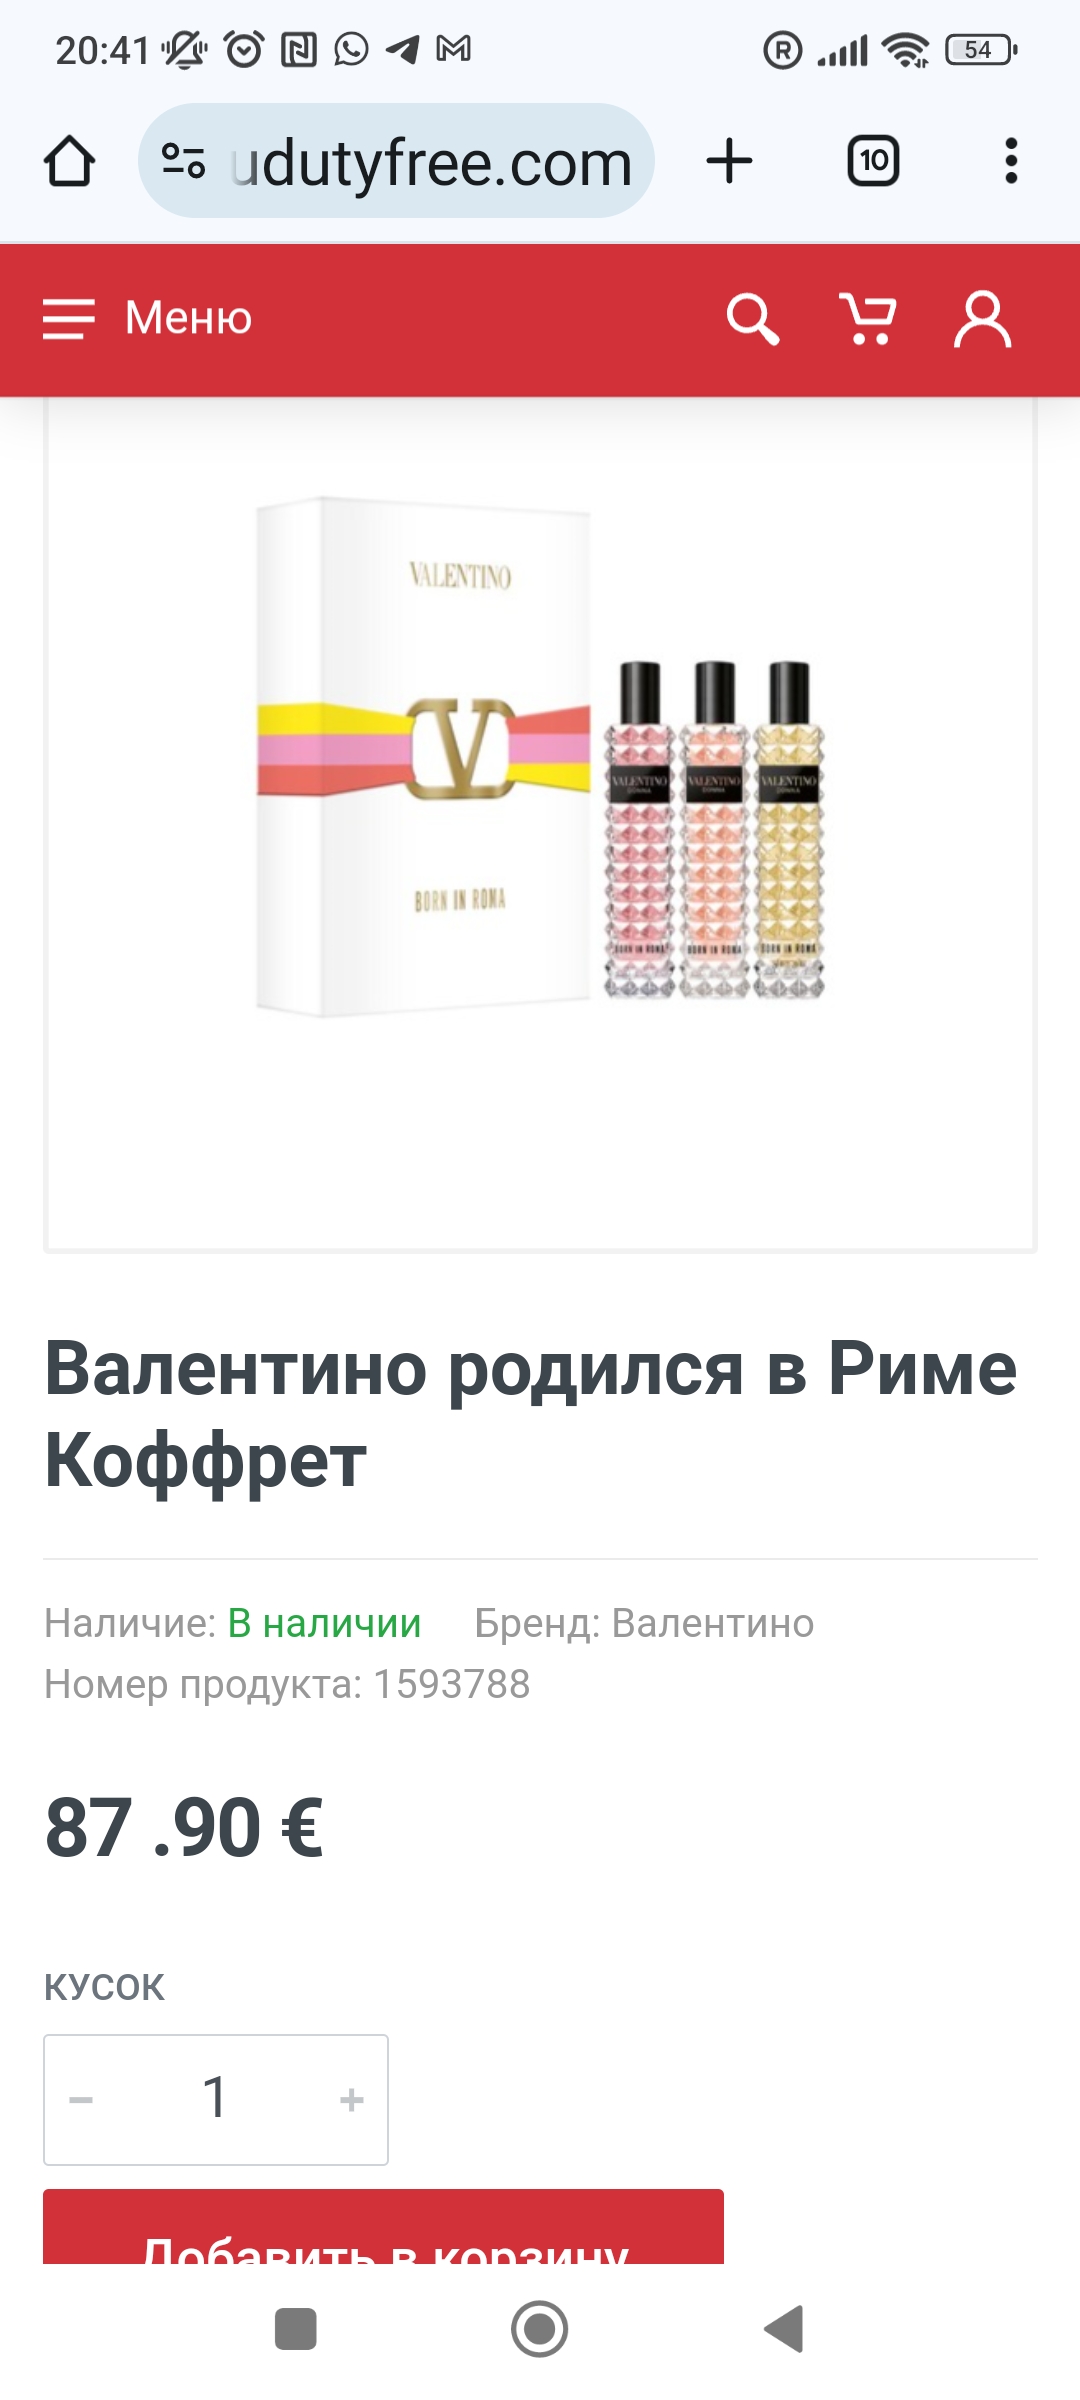Open site search magnifier icon
Image resolution: width=1080 pixels, height=2400 pixels.
click(x=753, y=319)
